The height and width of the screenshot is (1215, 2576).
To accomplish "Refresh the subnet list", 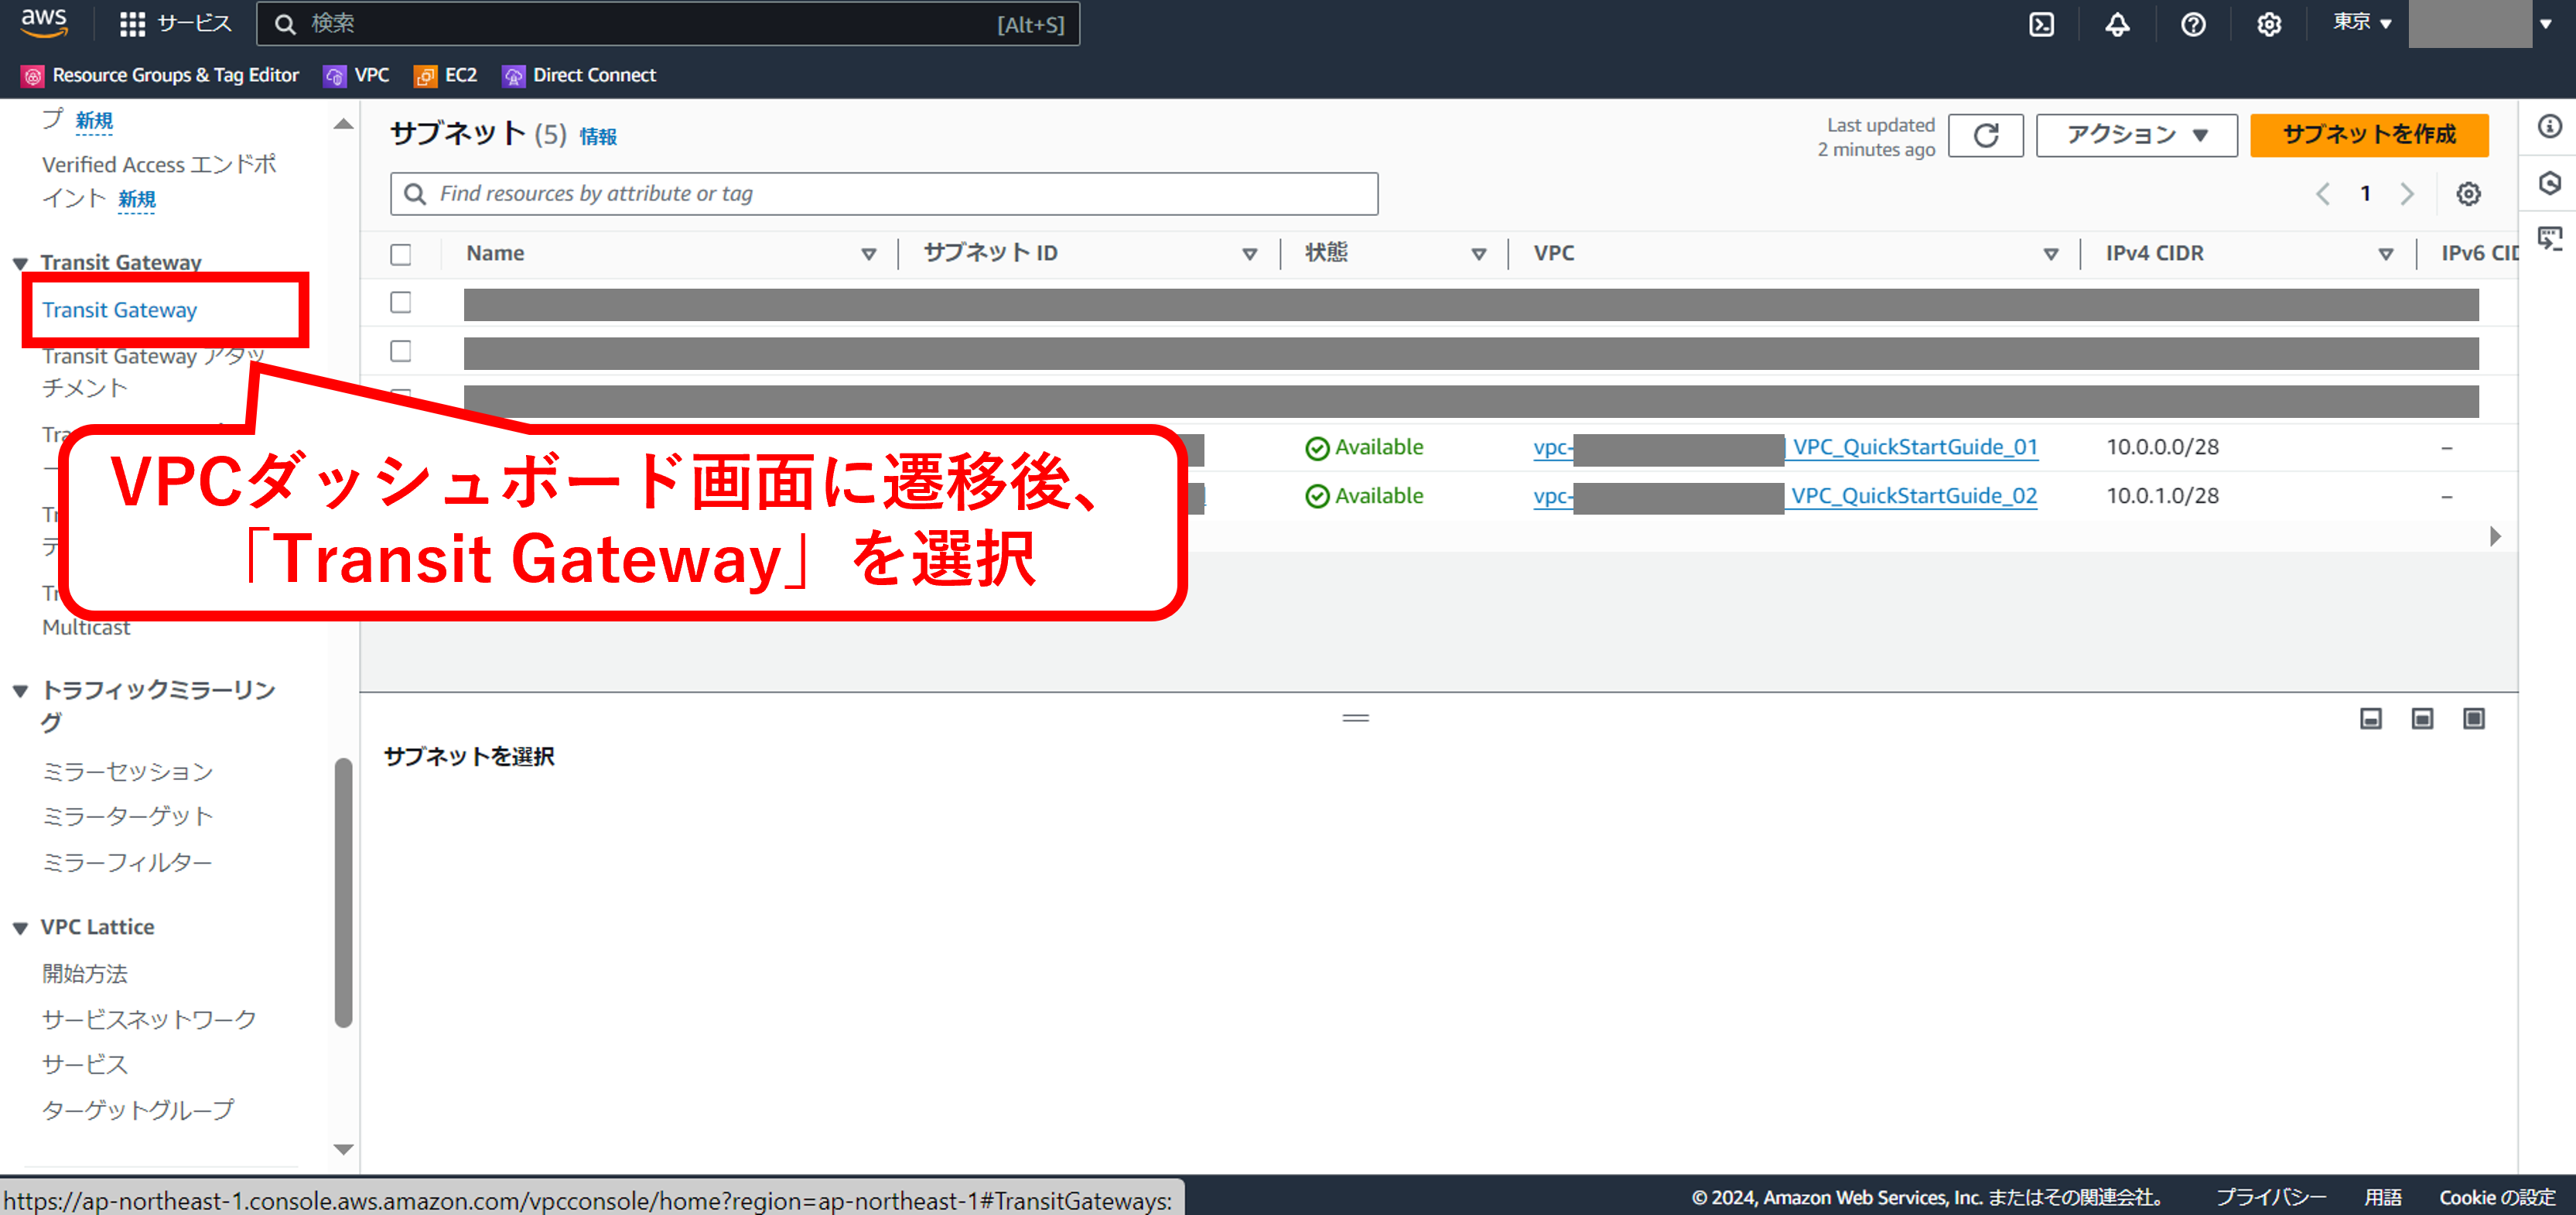I will pyautogui.click(x=1985, y=135).
